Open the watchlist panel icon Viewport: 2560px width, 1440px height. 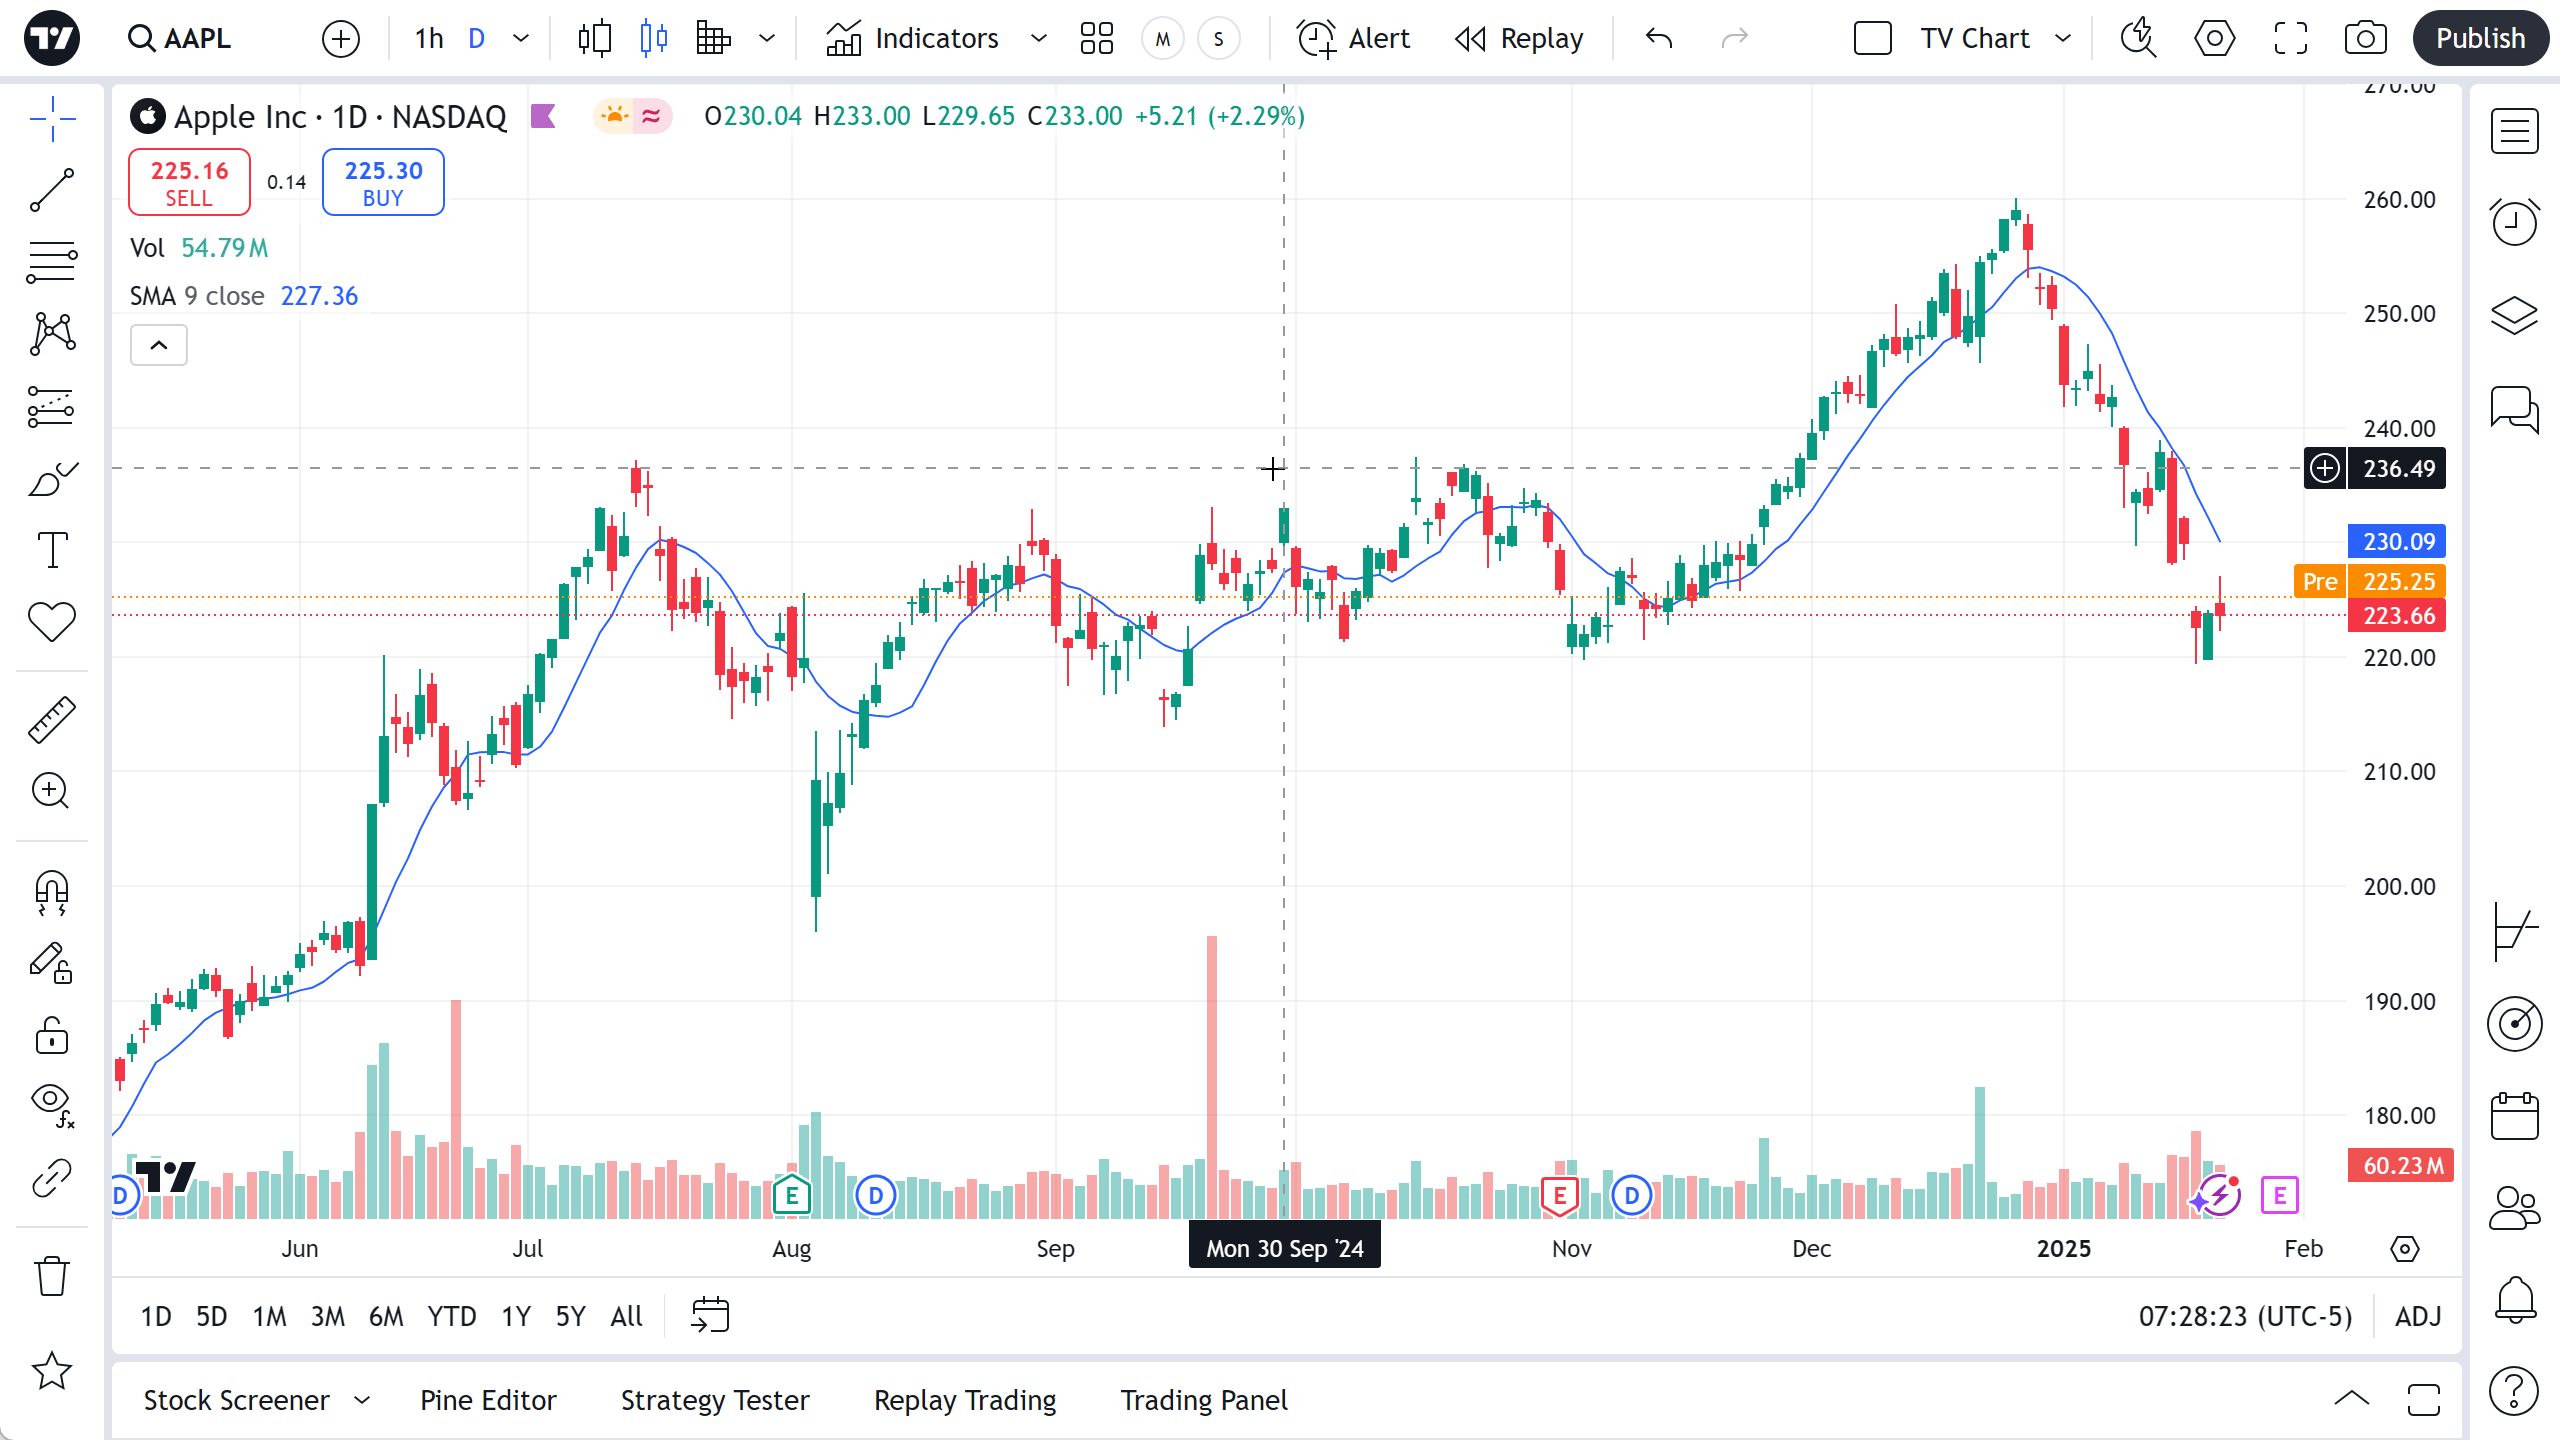coord(2514,132)
